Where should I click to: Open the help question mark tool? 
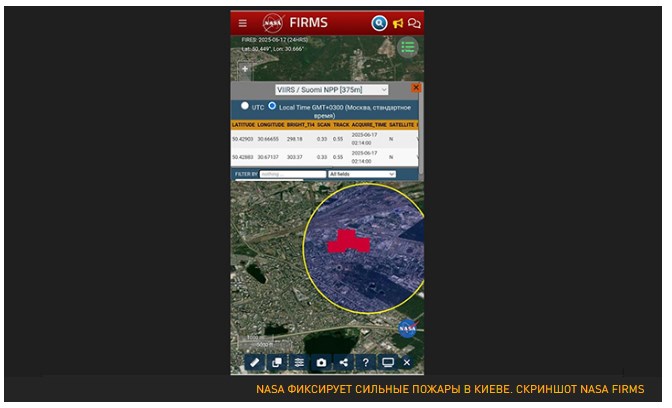(x=366, y=363)
